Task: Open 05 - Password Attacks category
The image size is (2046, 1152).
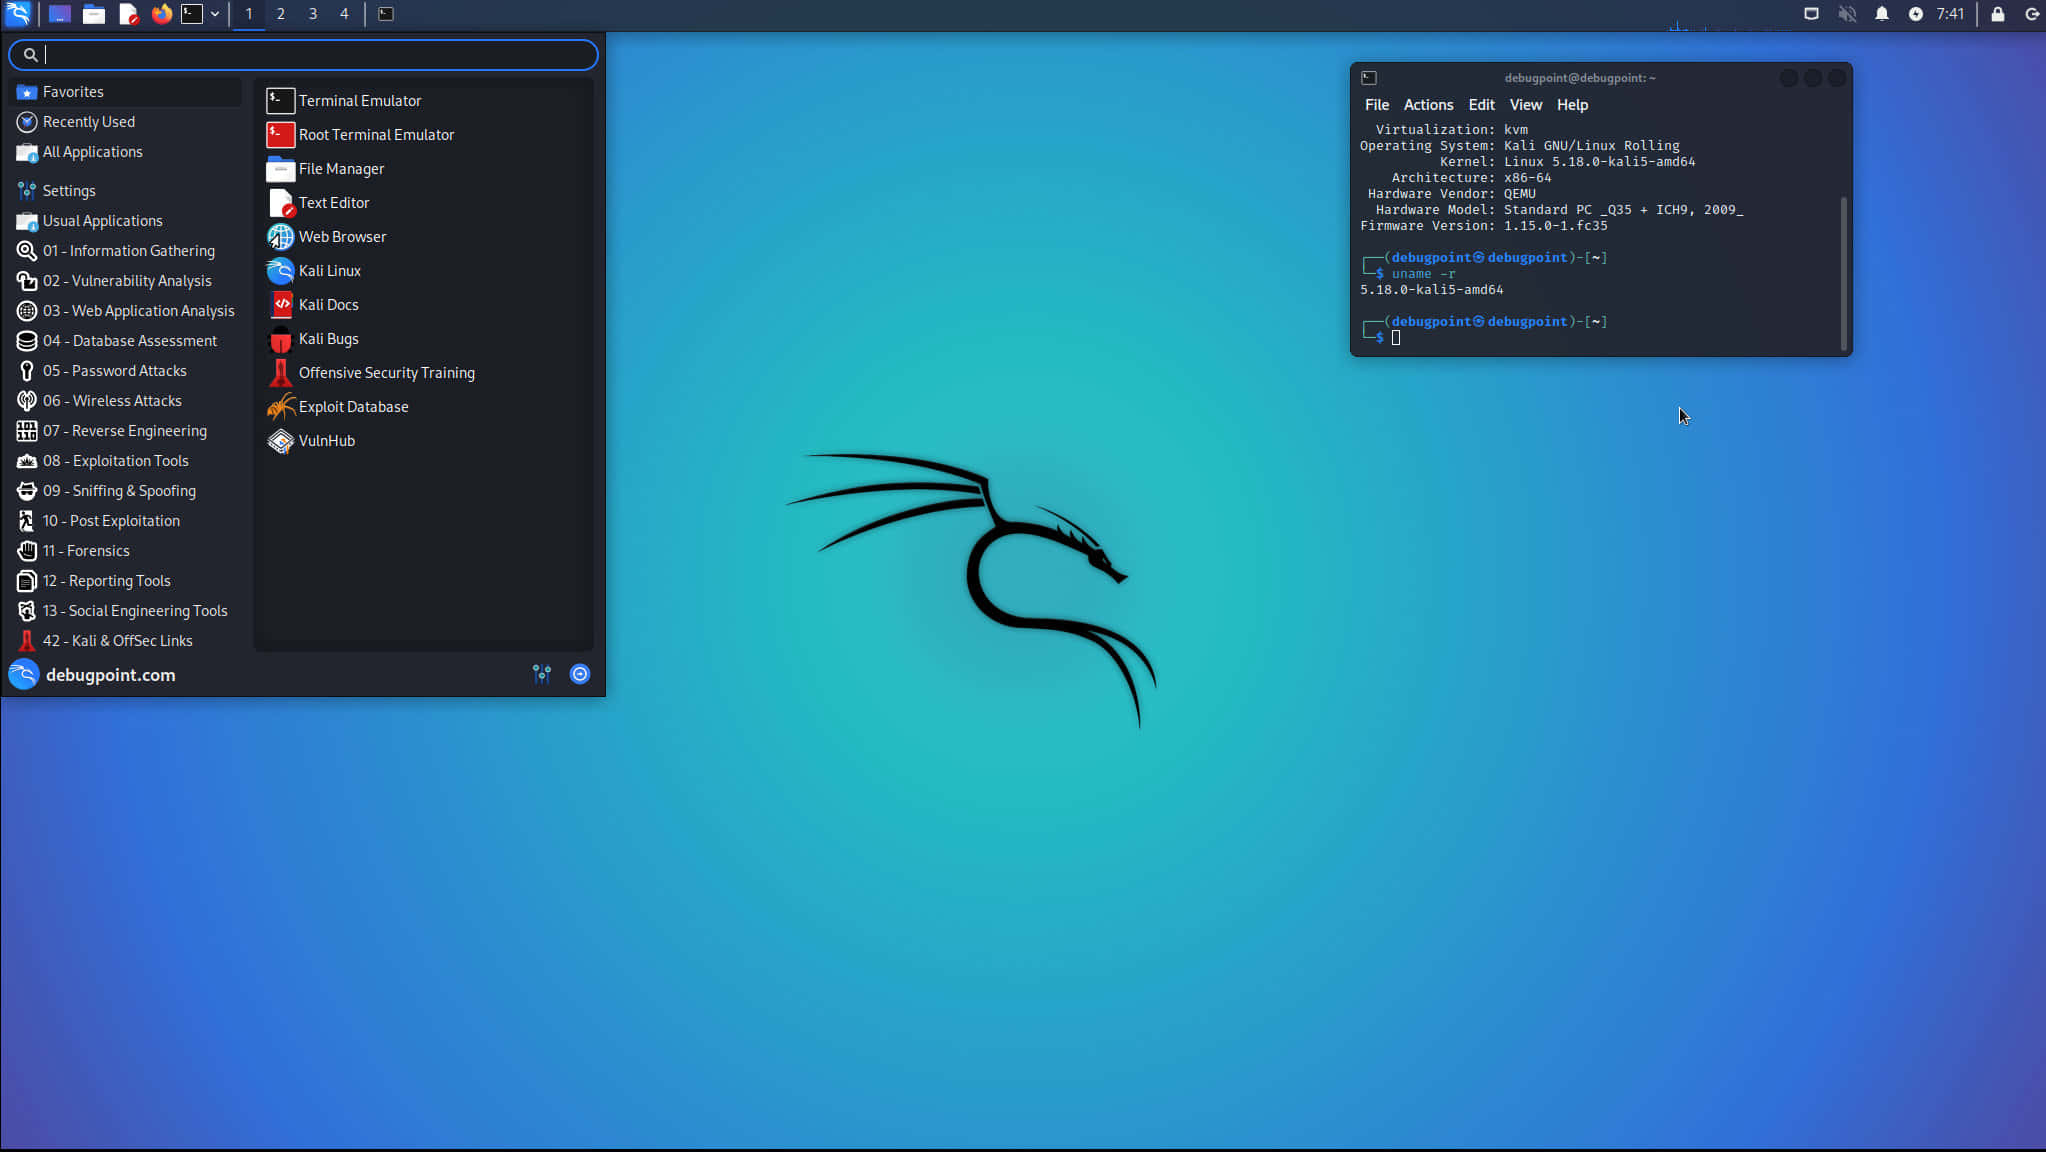Action: pyautogui.click(x=126, y=371)
